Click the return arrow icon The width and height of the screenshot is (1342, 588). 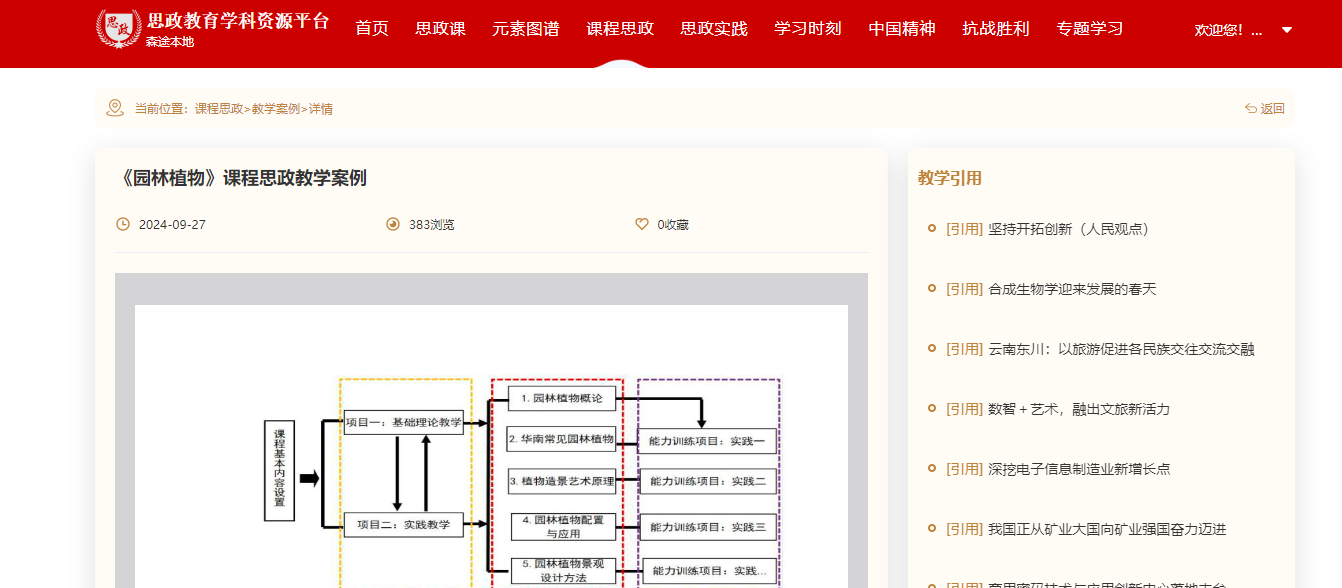point(1251,108)
